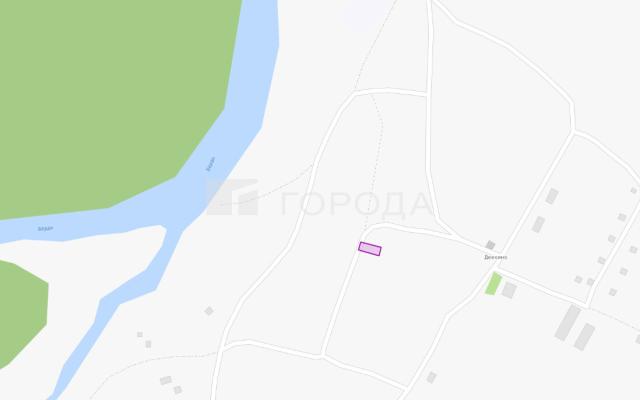Click the small bright green plot by the village
Image resolution: width=640 pixels, height=400 pixels.
pyautogui.click(x=493, y=284)
